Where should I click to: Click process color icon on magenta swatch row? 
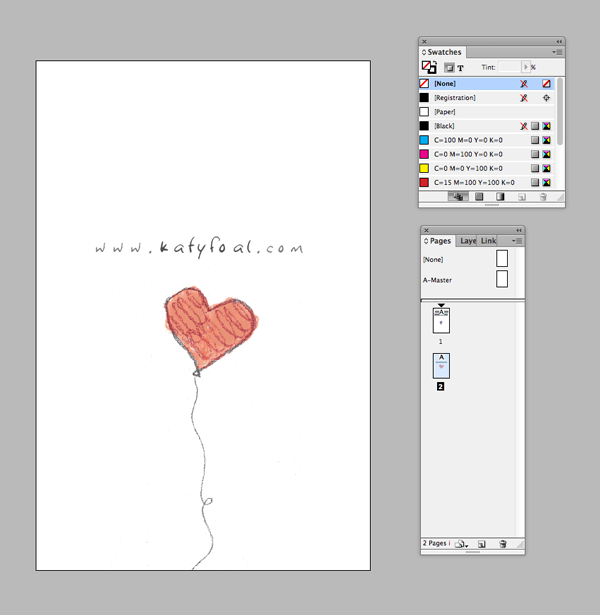click(x=535, y=154)
